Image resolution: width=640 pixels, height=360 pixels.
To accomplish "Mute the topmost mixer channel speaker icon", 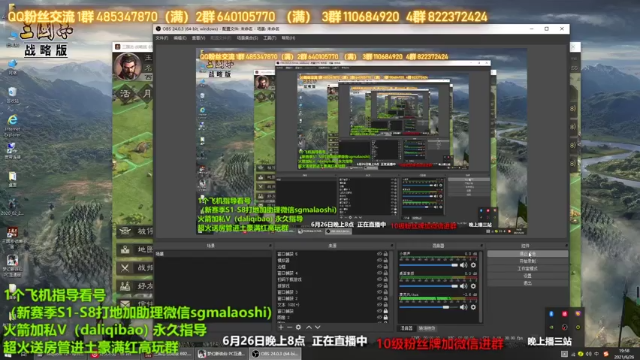I will coord(464,265).
